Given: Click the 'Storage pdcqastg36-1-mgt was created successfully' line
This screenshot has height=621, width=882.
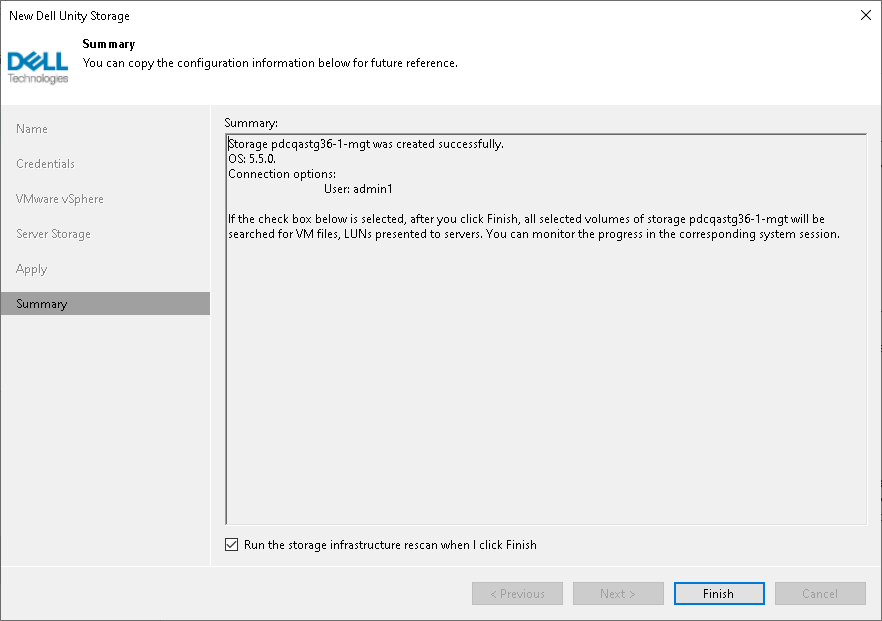Looking at the screenshot, I should point(366,144).
